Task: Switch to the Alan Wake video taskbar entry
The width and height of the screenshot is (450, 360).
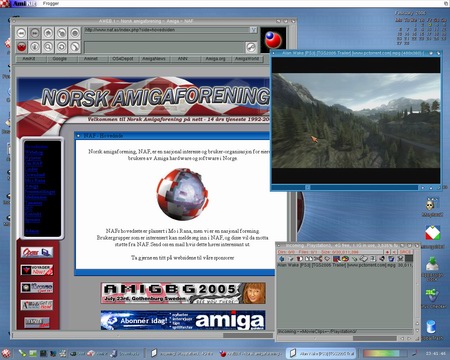Action: point(321,353)
